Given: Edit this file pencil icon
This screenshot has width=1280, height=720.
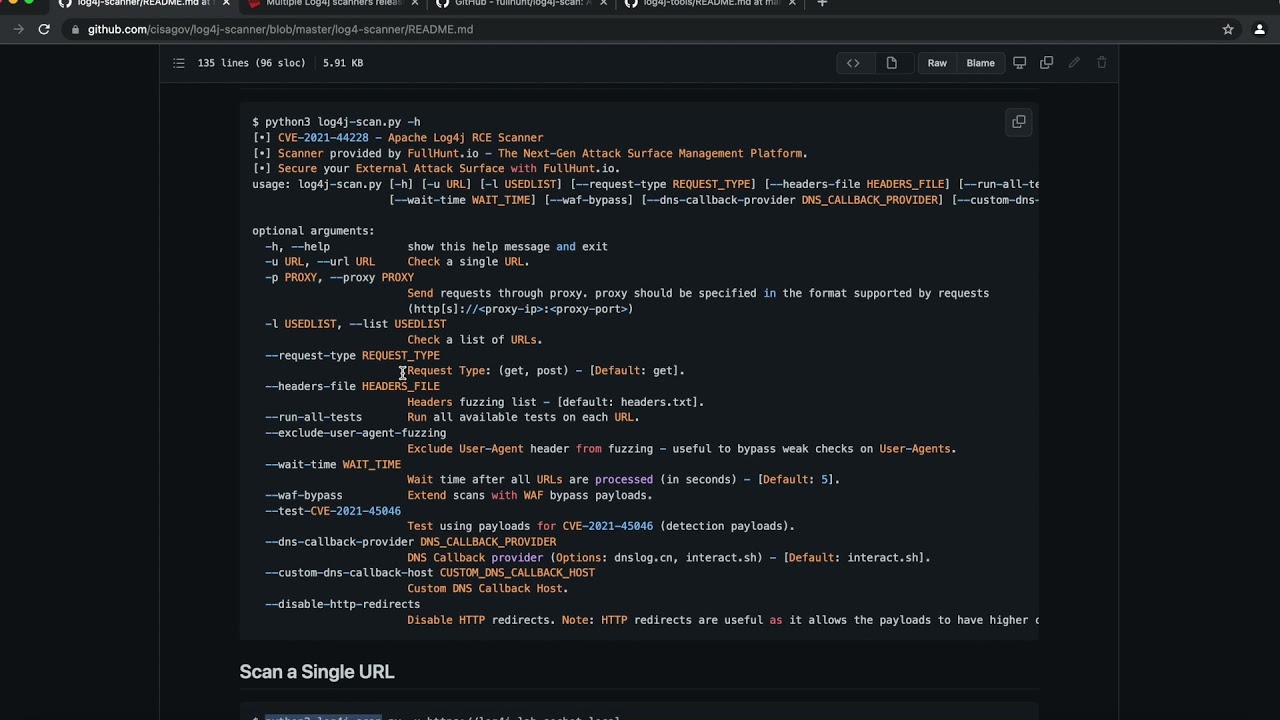Looking at the screenshot, I should 1074,63.
